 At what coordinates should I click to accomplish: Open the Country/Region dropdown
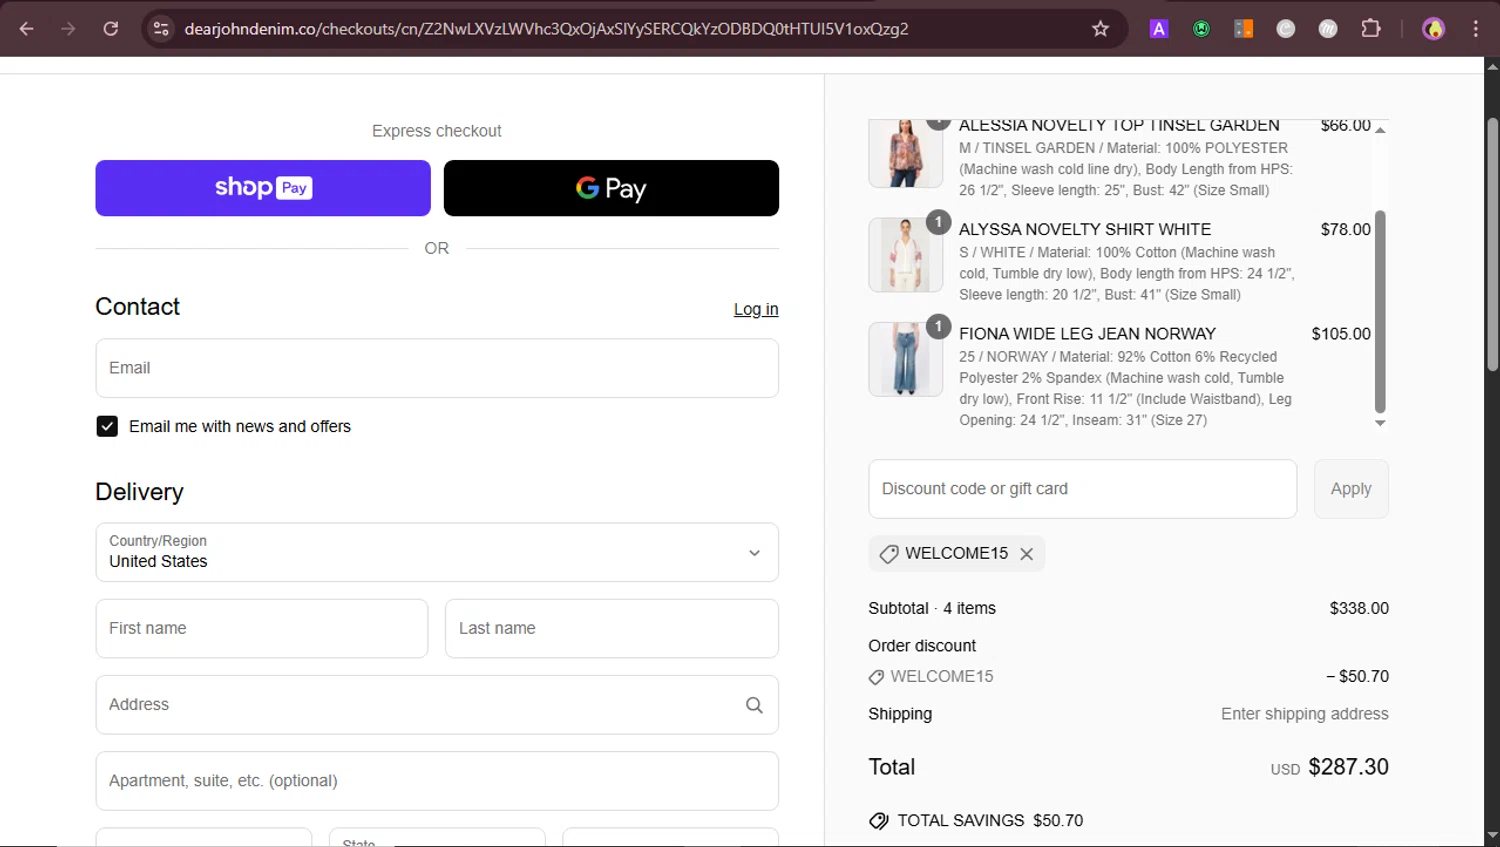pos(437,552)
